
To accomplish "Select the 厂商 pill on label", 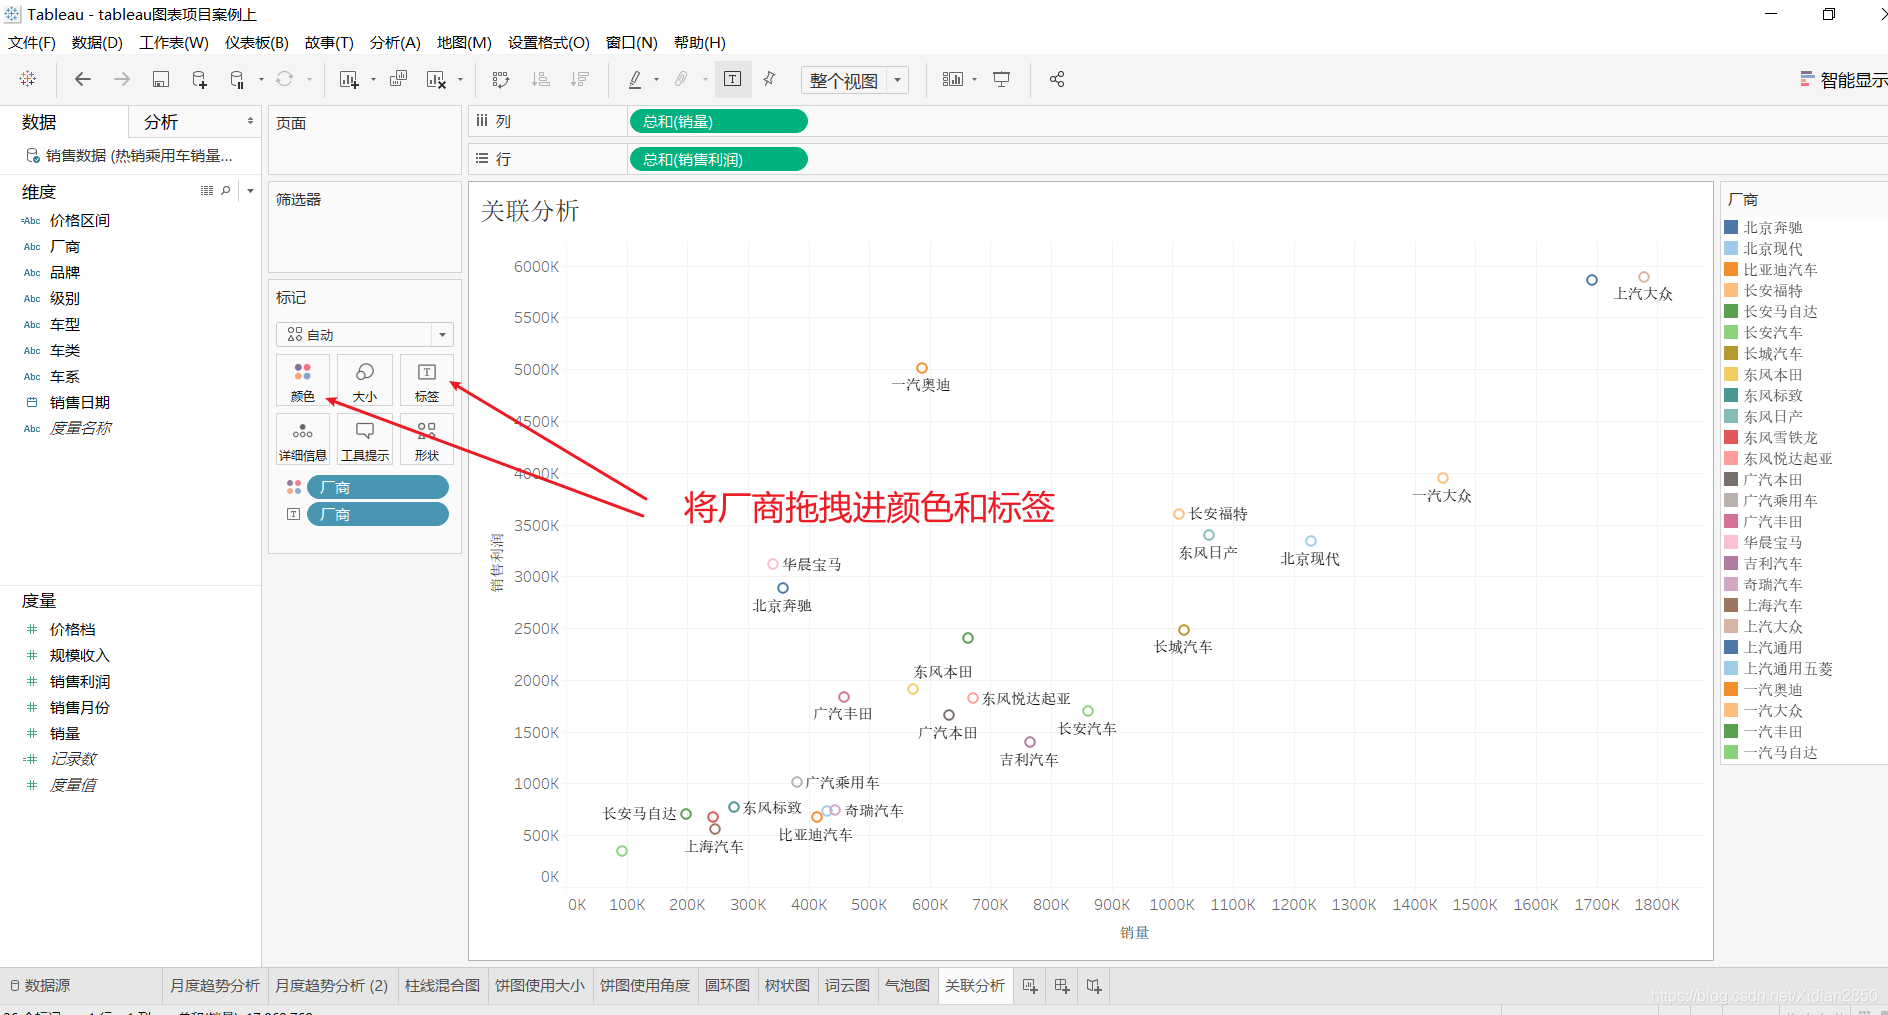I will coord(378,514).
